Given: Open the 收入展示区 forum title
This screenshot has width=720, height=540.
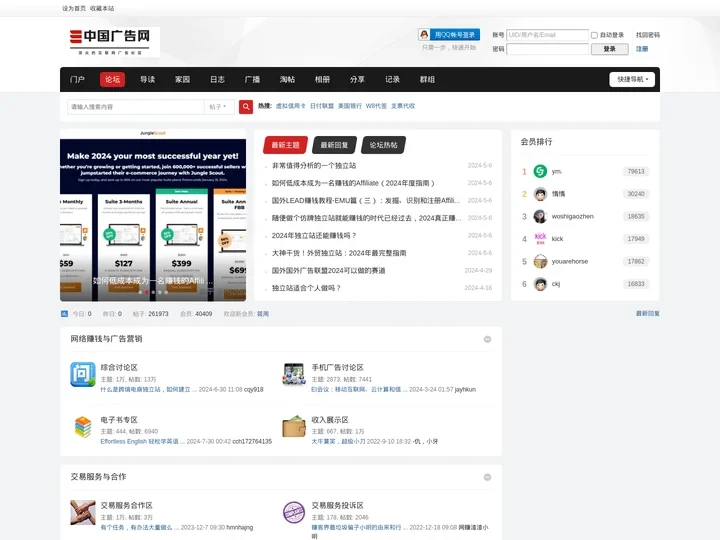Looking at the screenshot, I should click(330, 420).
